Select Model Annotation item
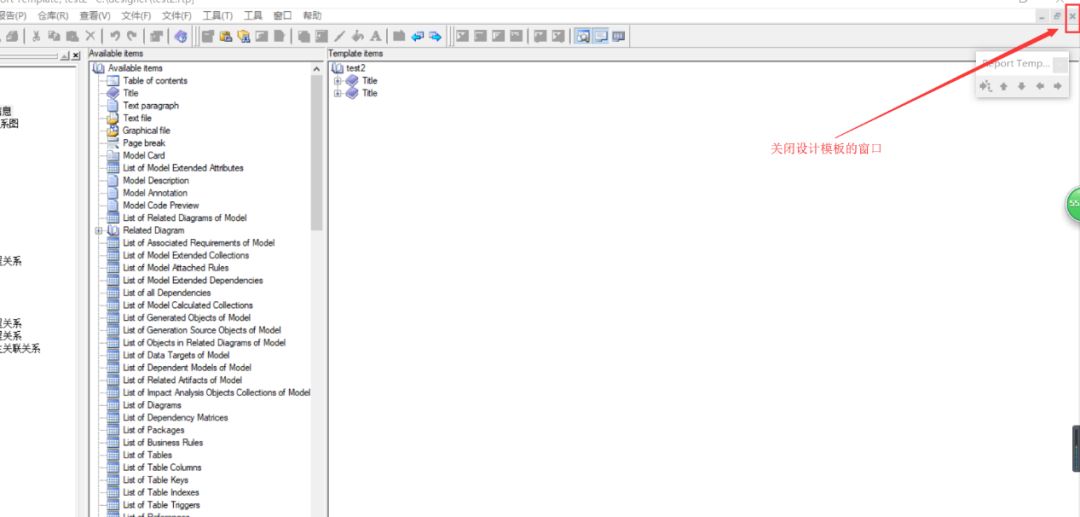This screenshot has height=517, width=1080. coord(155,193)
